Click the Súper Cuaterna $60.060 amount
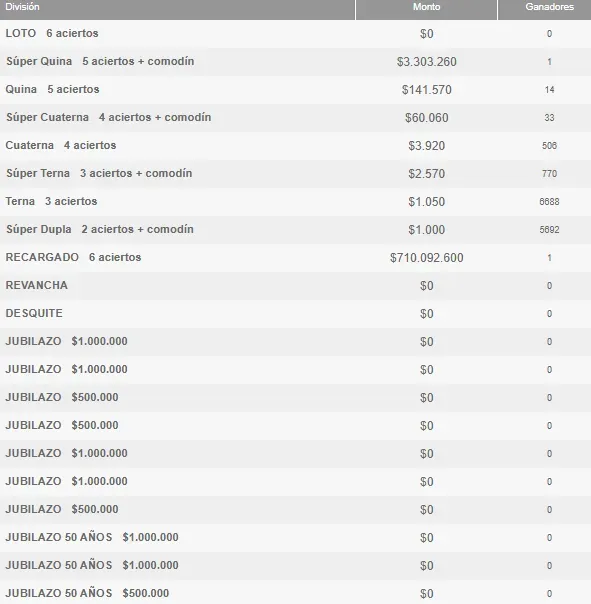The width and height of the screenshot is (591, 604). click(x=426, y=117)
